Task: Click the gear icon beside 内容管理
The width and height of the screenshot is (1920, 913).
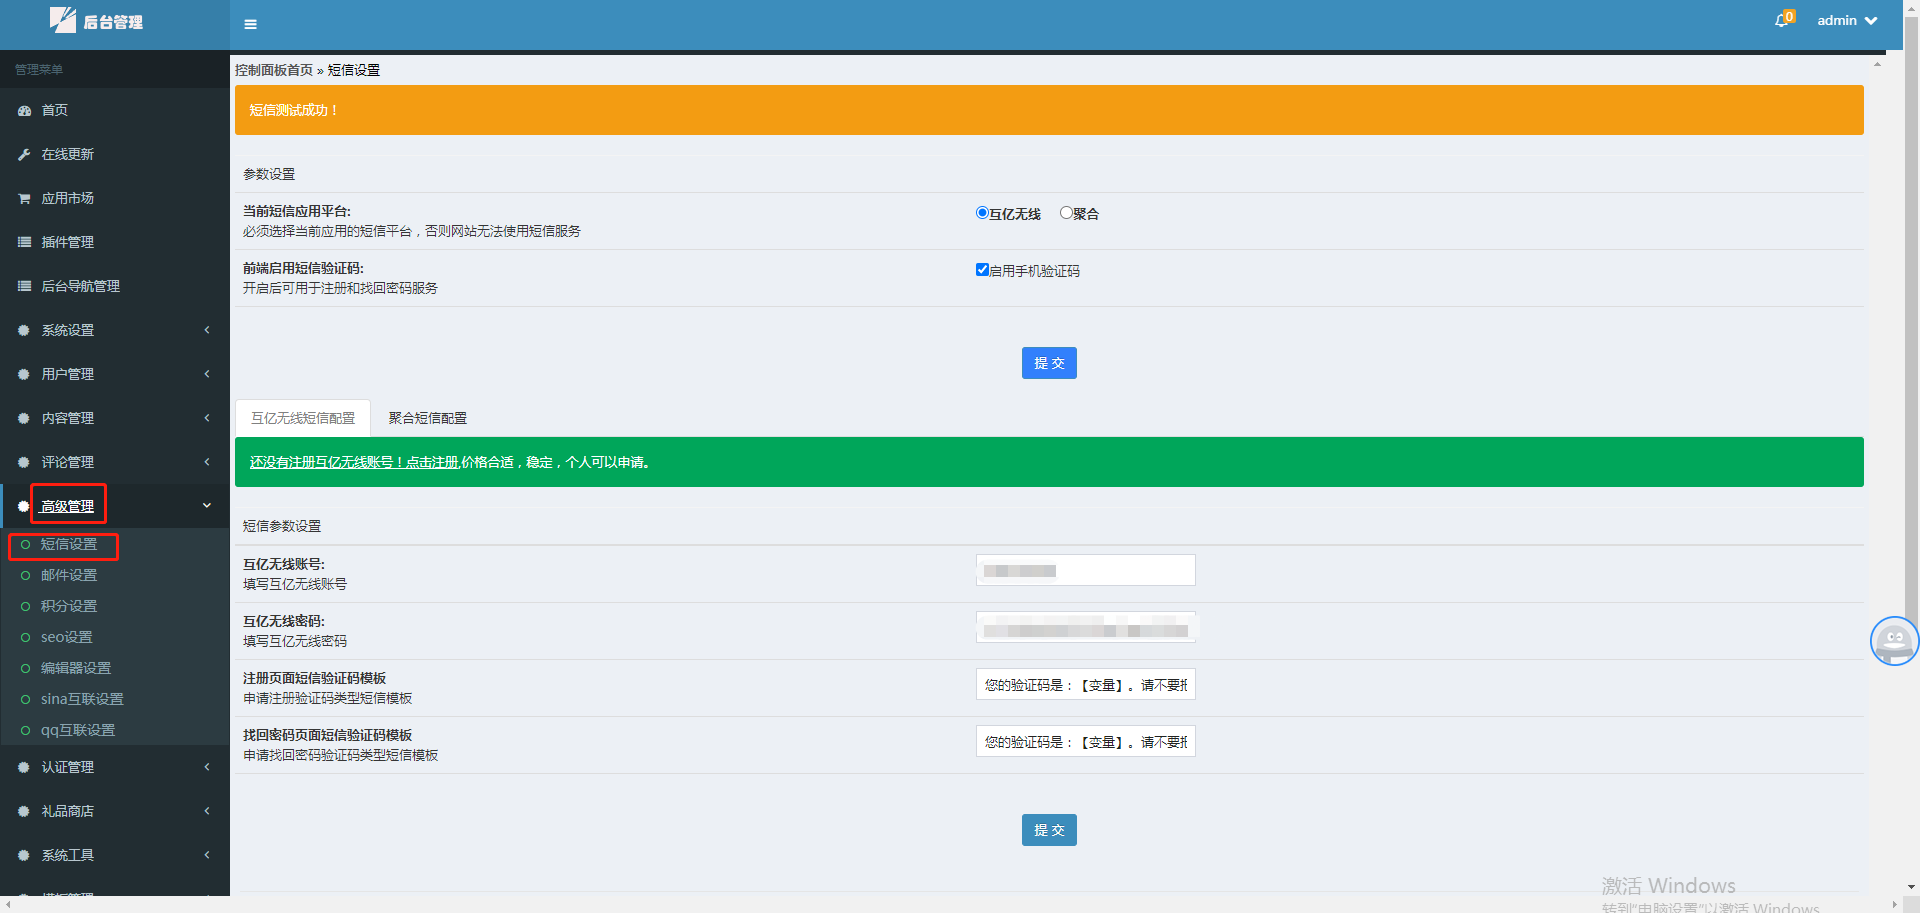Action: pyautogui.click(x=24, y=418)
